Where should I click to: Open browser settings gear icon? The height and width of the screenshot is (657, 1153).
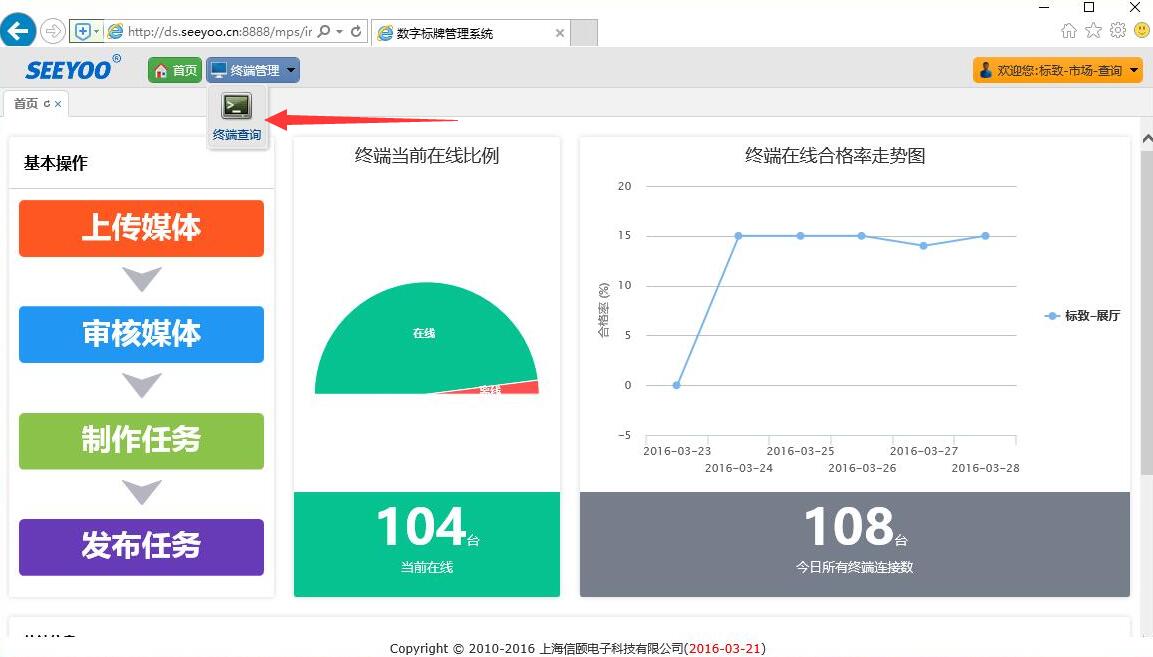(1117, 31)
